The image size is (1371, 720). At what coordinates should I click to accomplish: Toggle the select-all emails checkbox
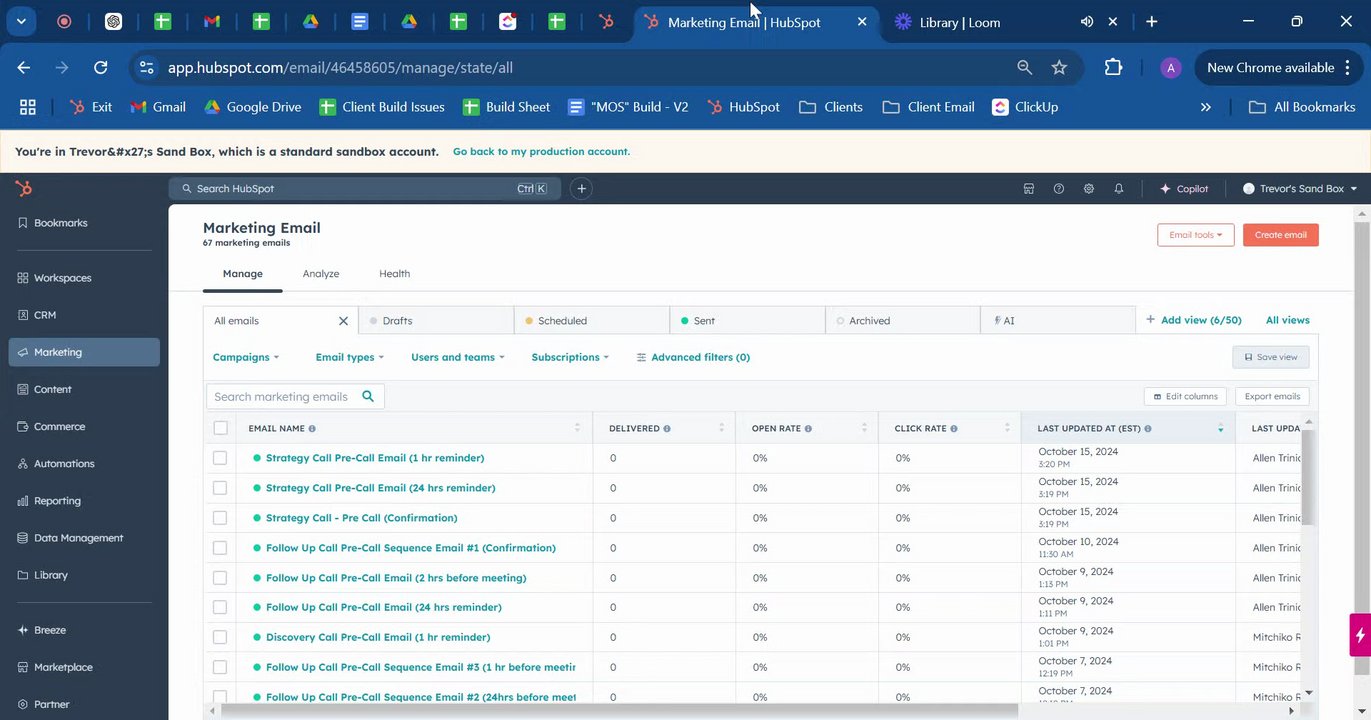pyautogui.click(x=220, y=428)
